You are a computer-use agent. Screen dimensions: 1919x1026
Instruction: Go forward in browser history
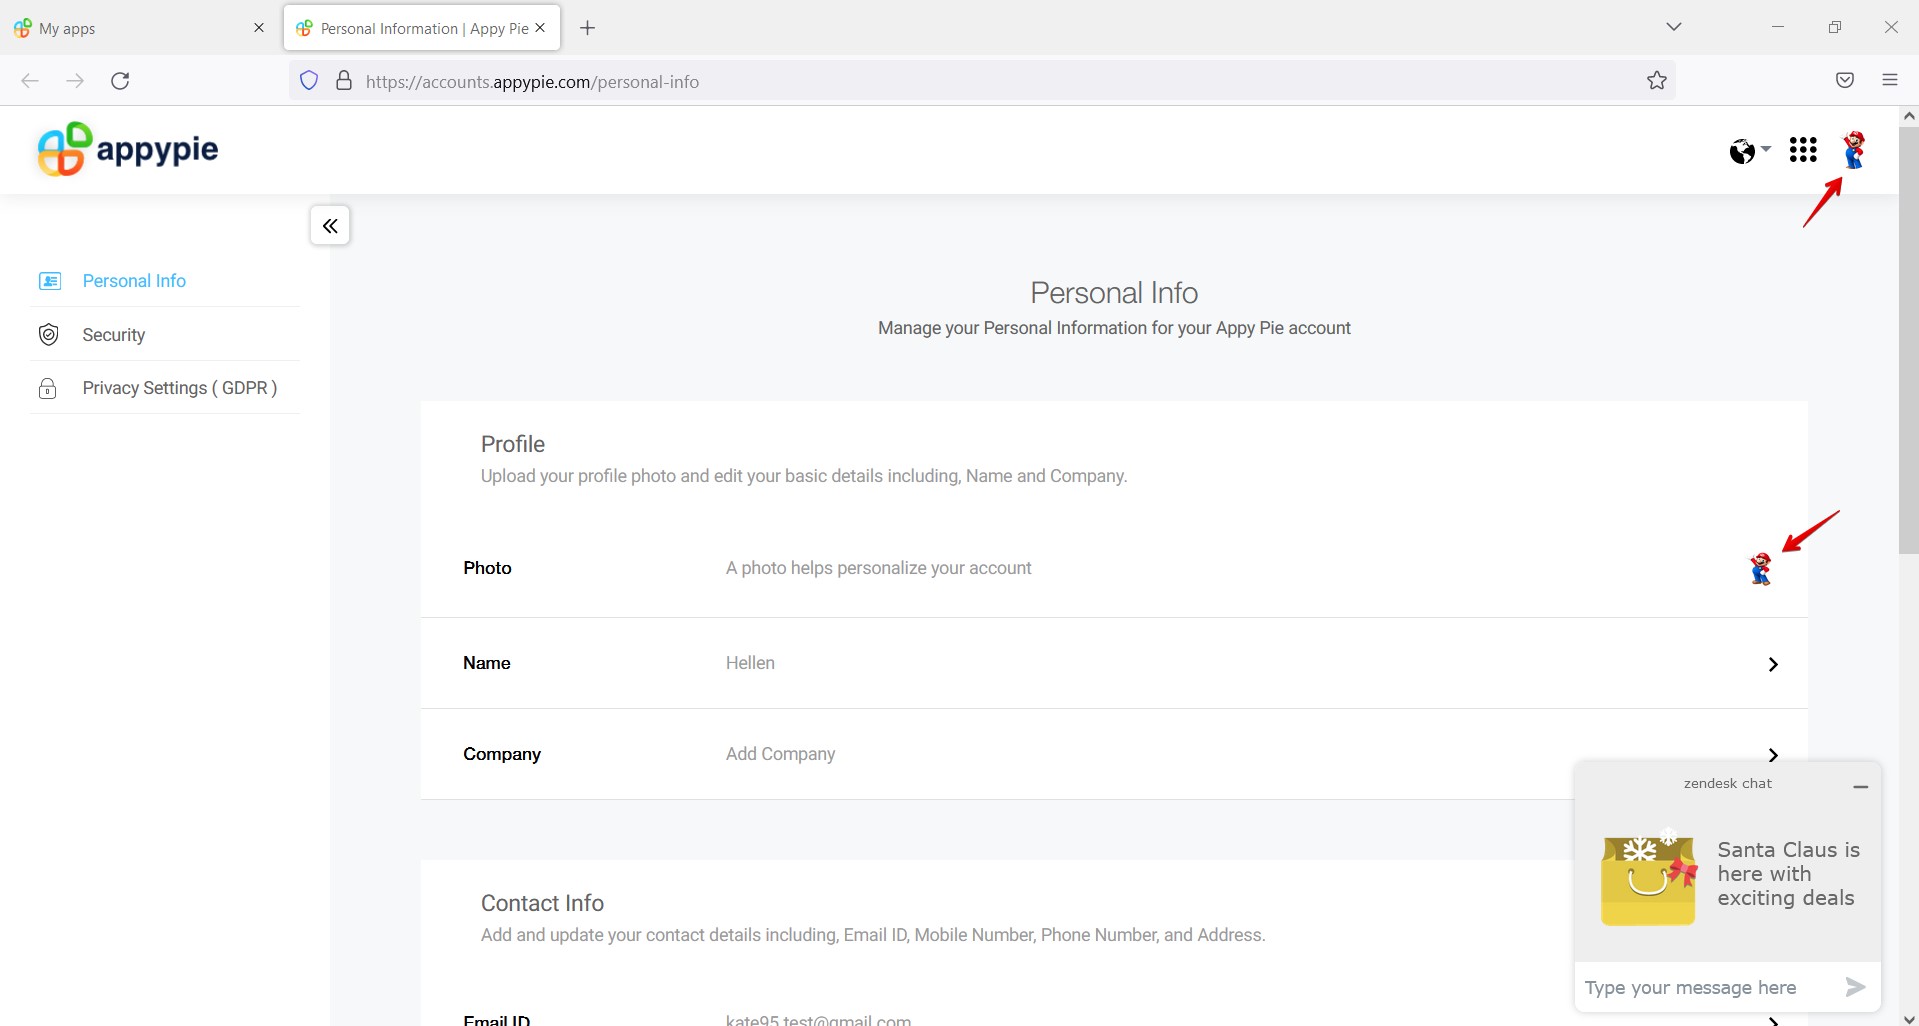75,81
